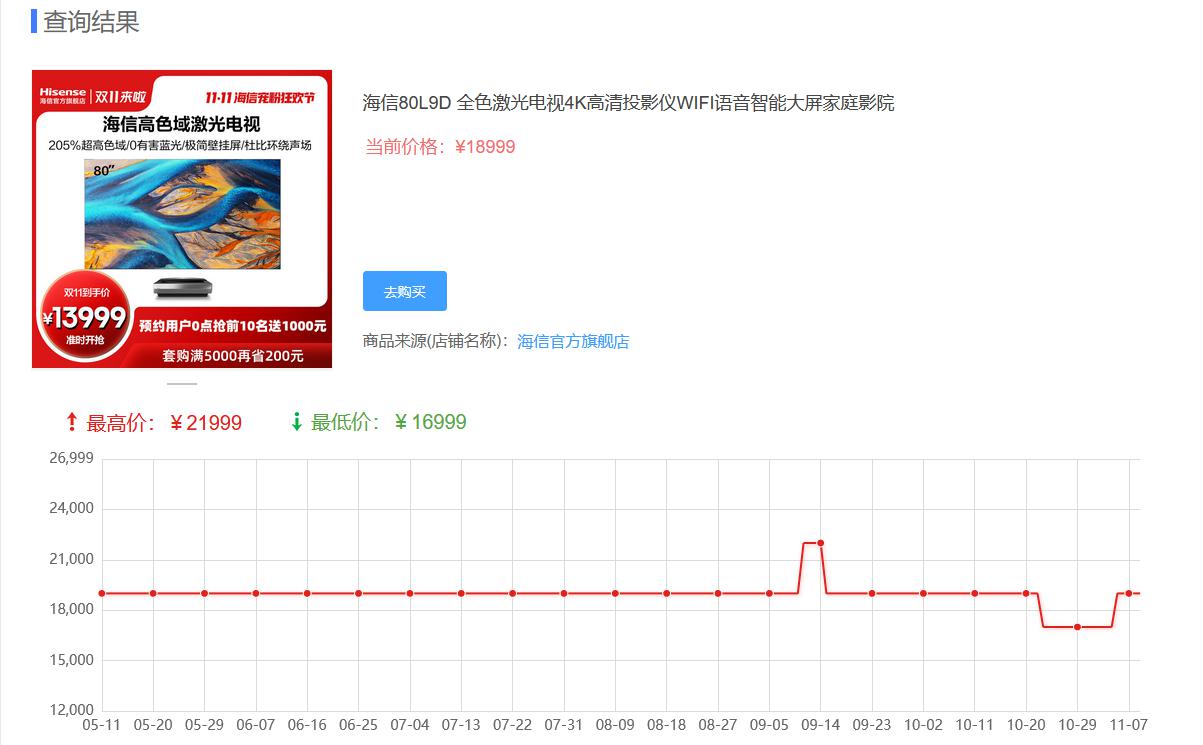Click the product title 海信80L9D 全色激光电视
The width and height of the screenshot is (1203, 745).
[628, 102]
